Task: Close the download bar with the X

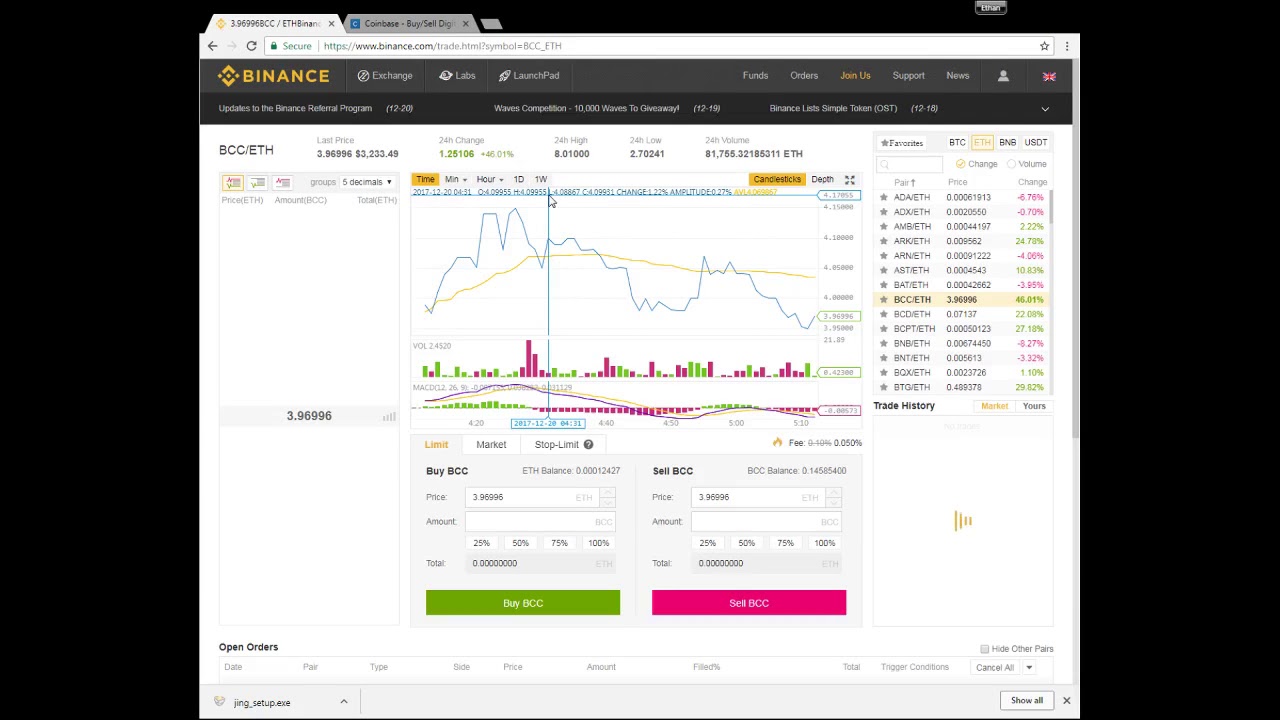Action: click(x=1066, y=700)
